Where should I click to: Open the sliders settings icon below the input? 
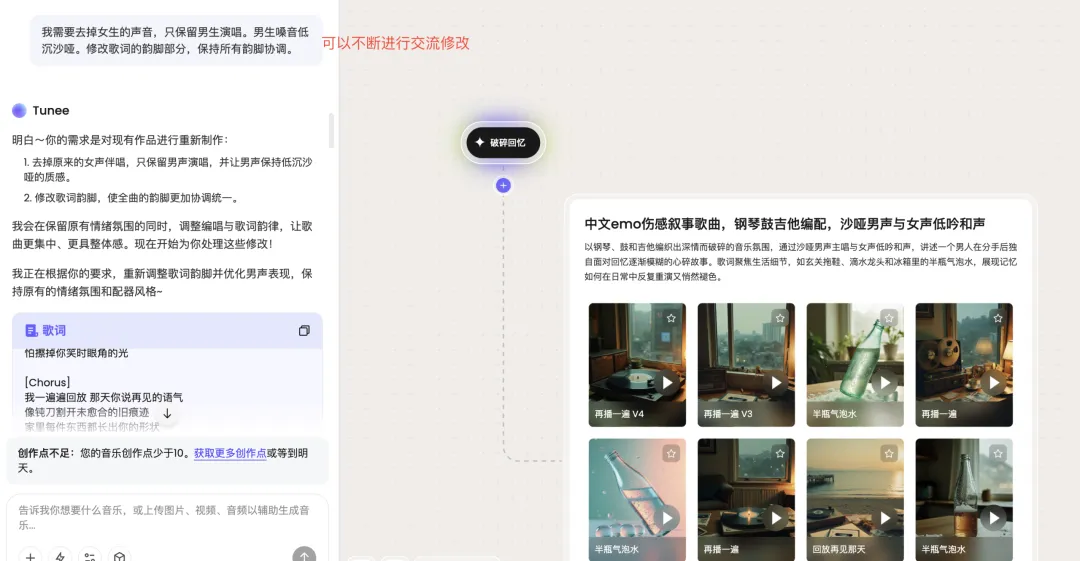coord(90,556)
